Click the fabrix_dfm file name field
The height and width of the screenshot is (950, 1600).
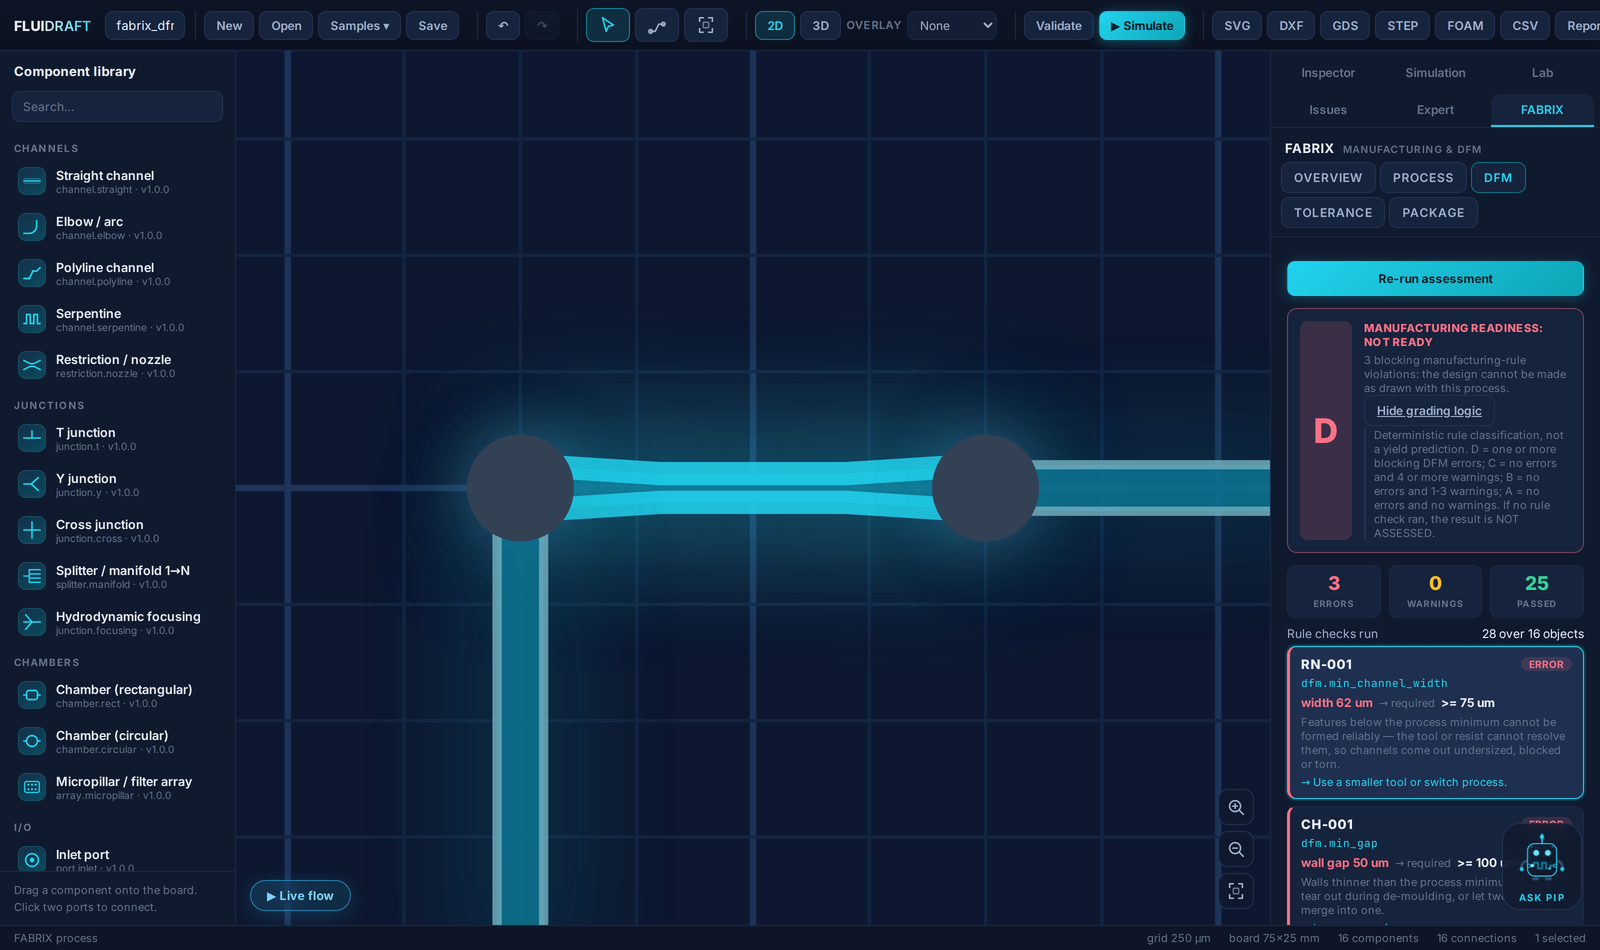pyautogui.click(x=145, y=25)
